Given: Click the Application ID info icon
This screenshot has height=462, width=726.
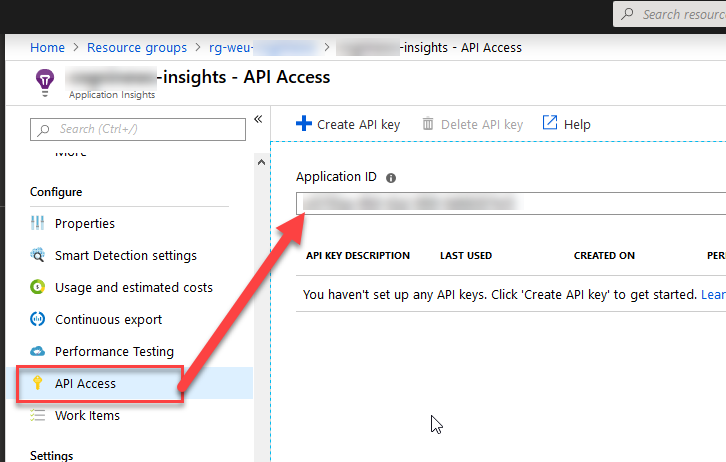Looking at the screenshot, I should 391,177.
